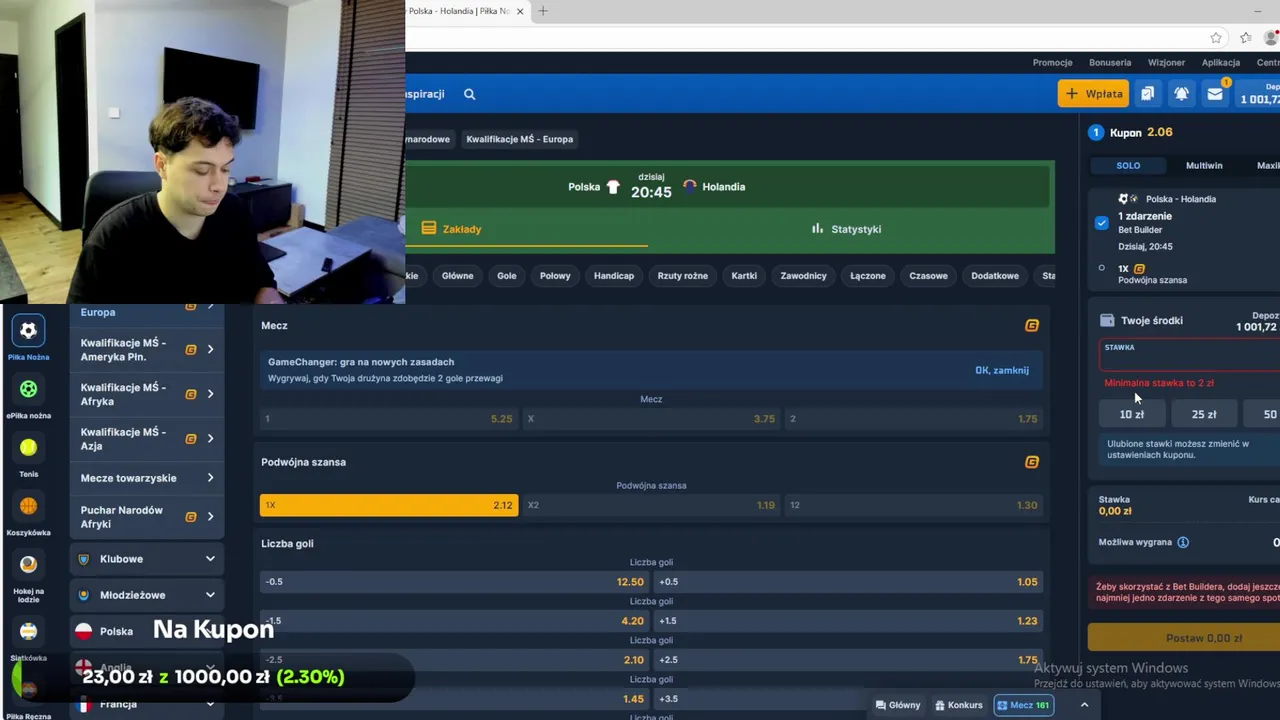Expand the Klubowe dropdown arrow
The image size is (1280, 720).
pos(210,559)
